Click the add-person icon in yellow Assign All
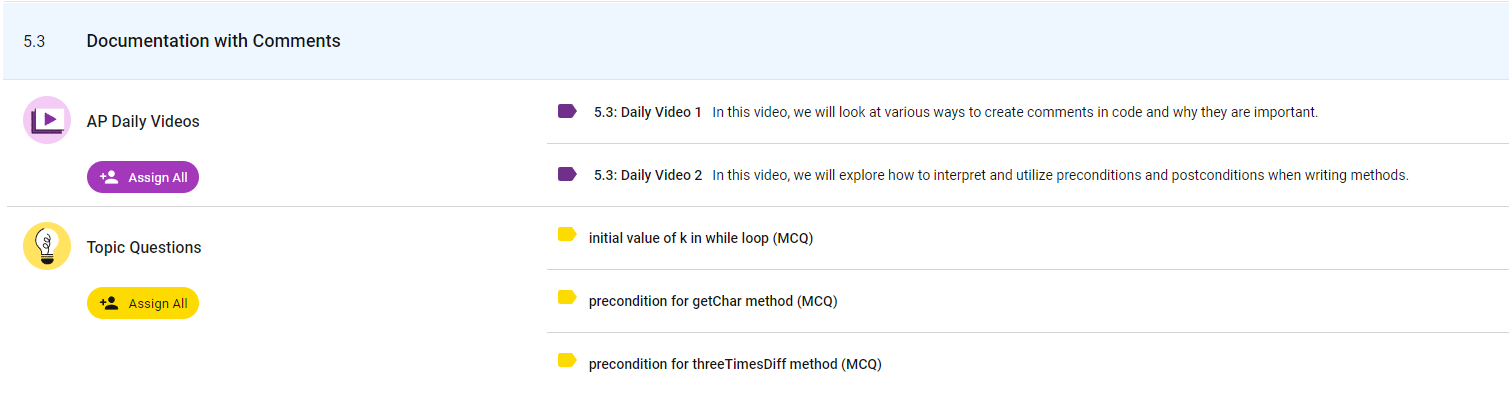This screenshot has width=1509, height=394. coord(109,303)
